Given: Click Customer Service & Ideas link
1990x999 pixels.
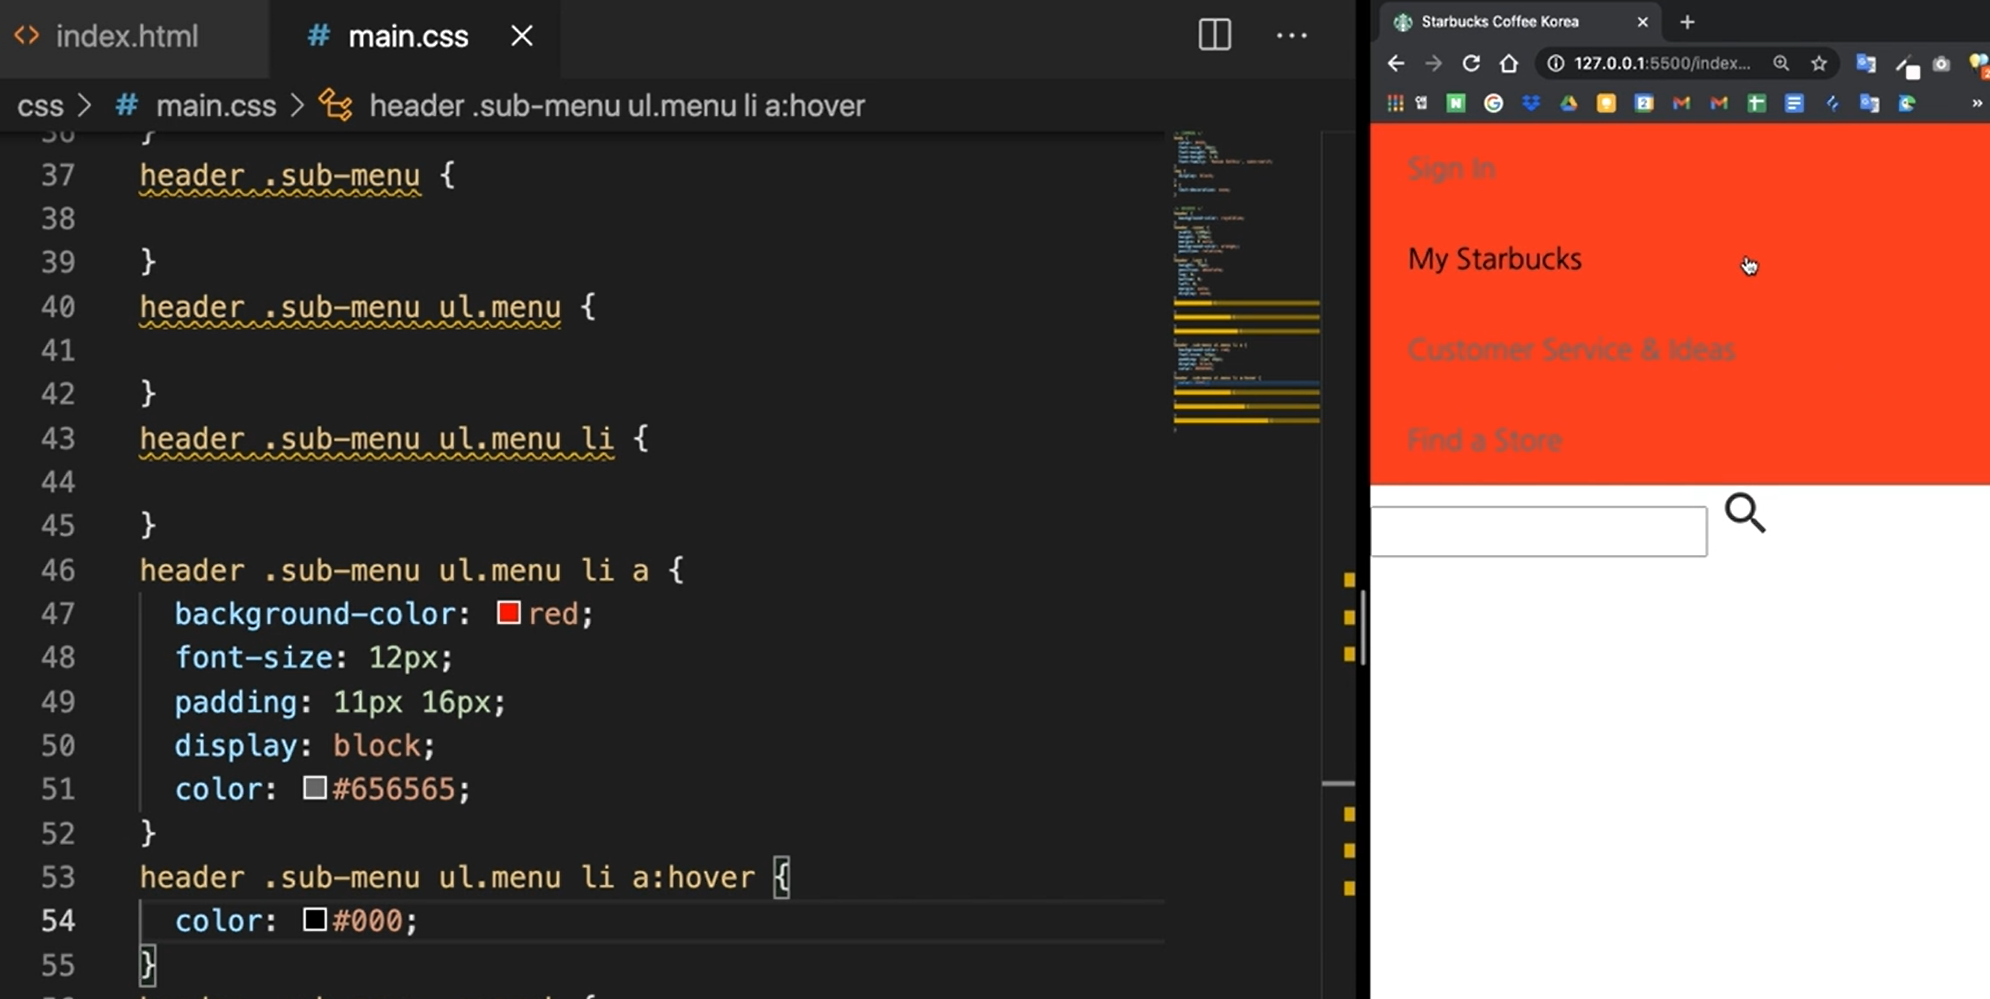Looking at the screenshot, I should click(x=1571, y=350).
